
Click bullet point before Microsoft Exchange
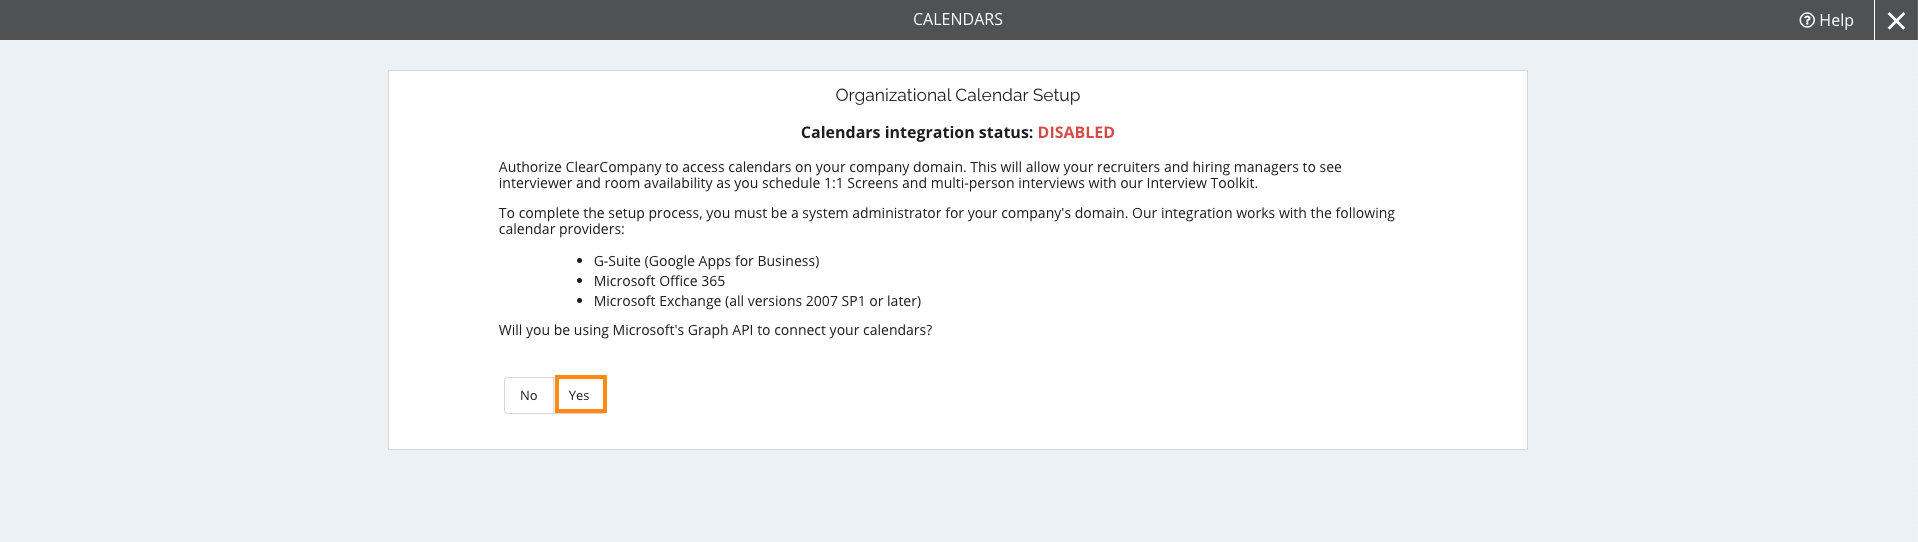tap(580, 301)
